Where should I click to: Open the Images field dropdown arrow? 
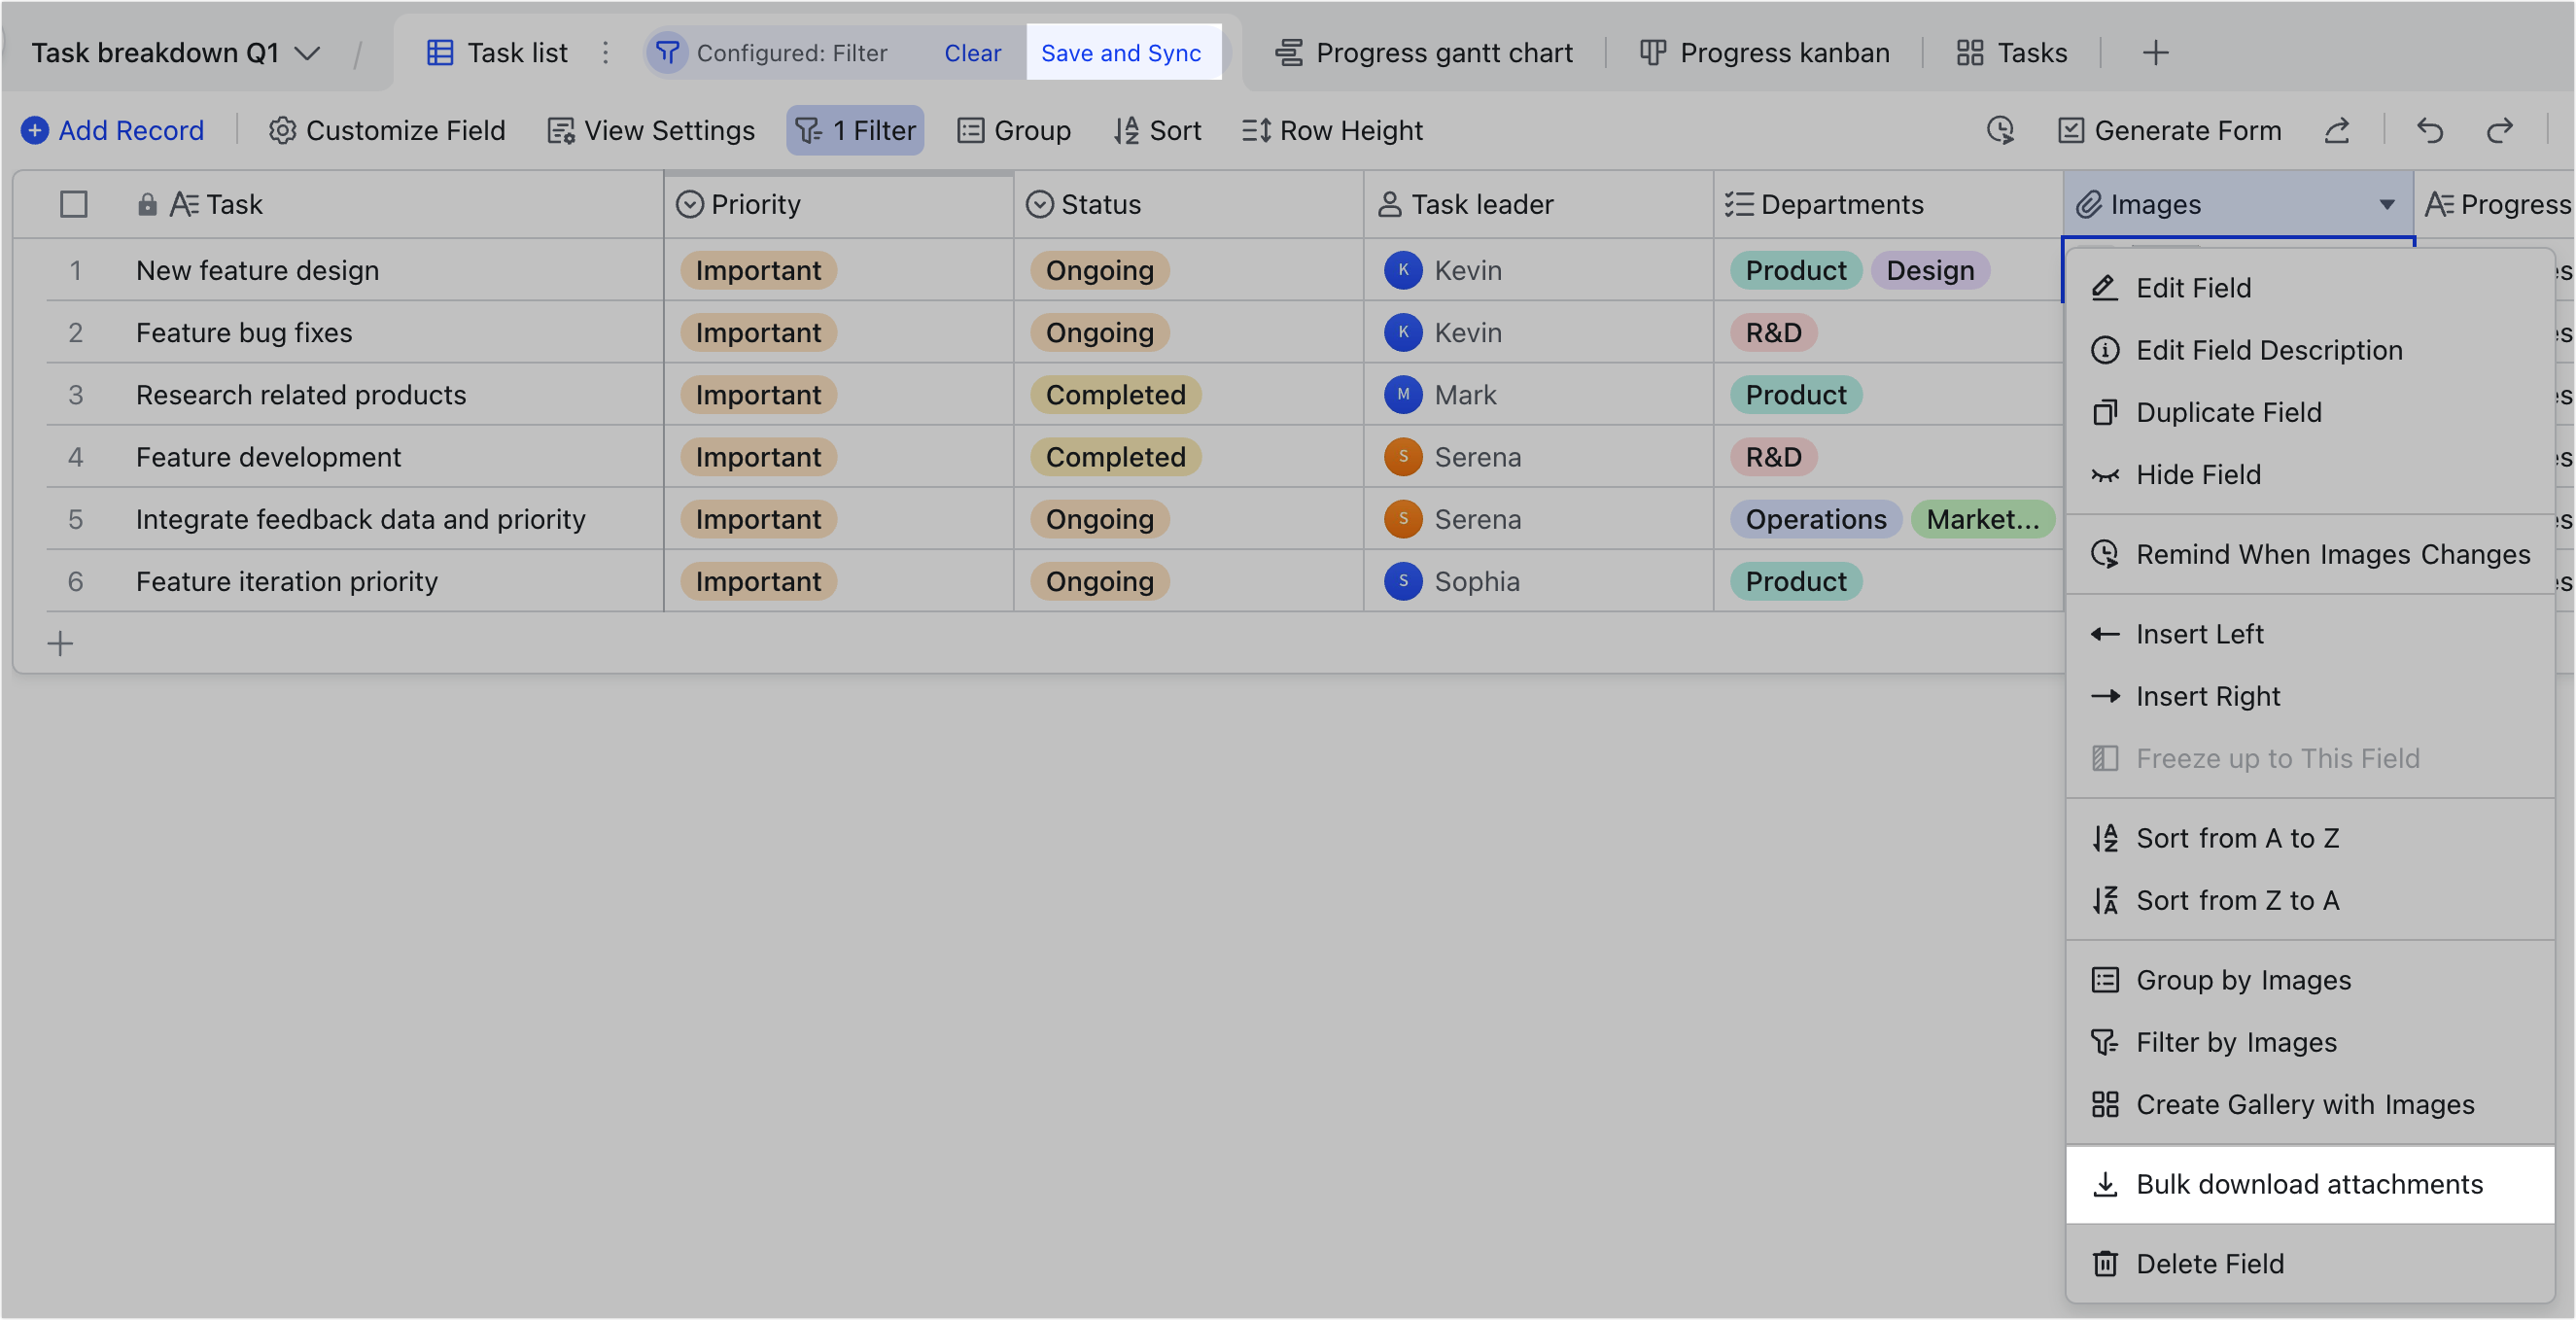(x=2388, y=204)
